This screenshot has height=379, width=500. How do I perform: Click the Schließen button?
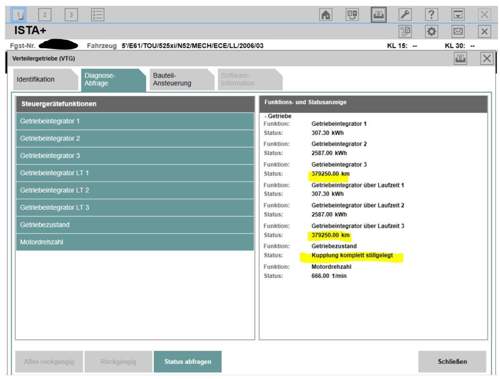[x=452, y=362]
